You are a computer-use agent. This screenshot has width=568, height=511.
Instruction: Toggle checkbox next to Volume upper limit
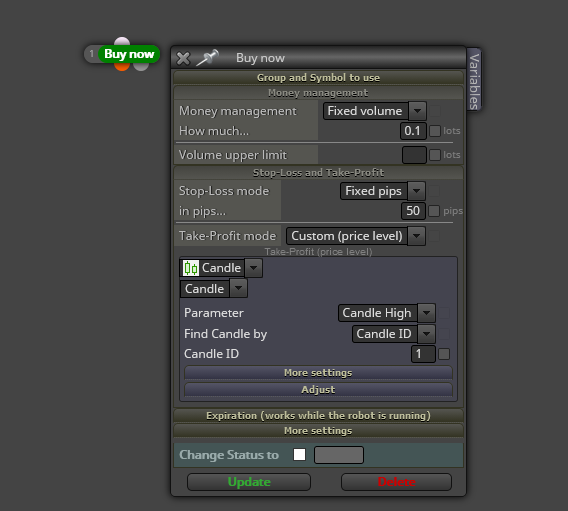pos(435,155)
